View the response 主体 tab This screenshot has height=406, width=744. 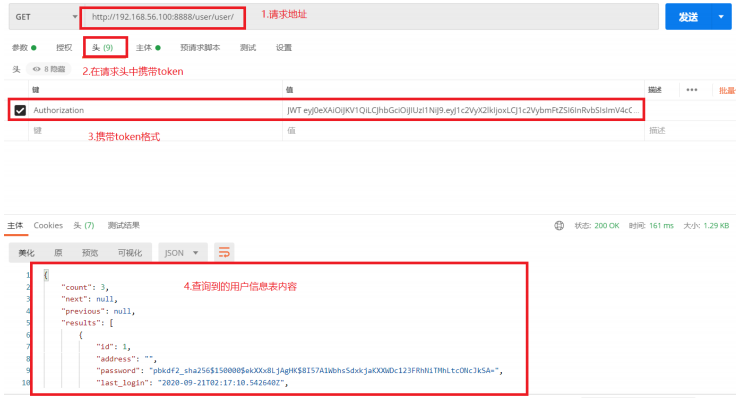click(x=15, y=225)
